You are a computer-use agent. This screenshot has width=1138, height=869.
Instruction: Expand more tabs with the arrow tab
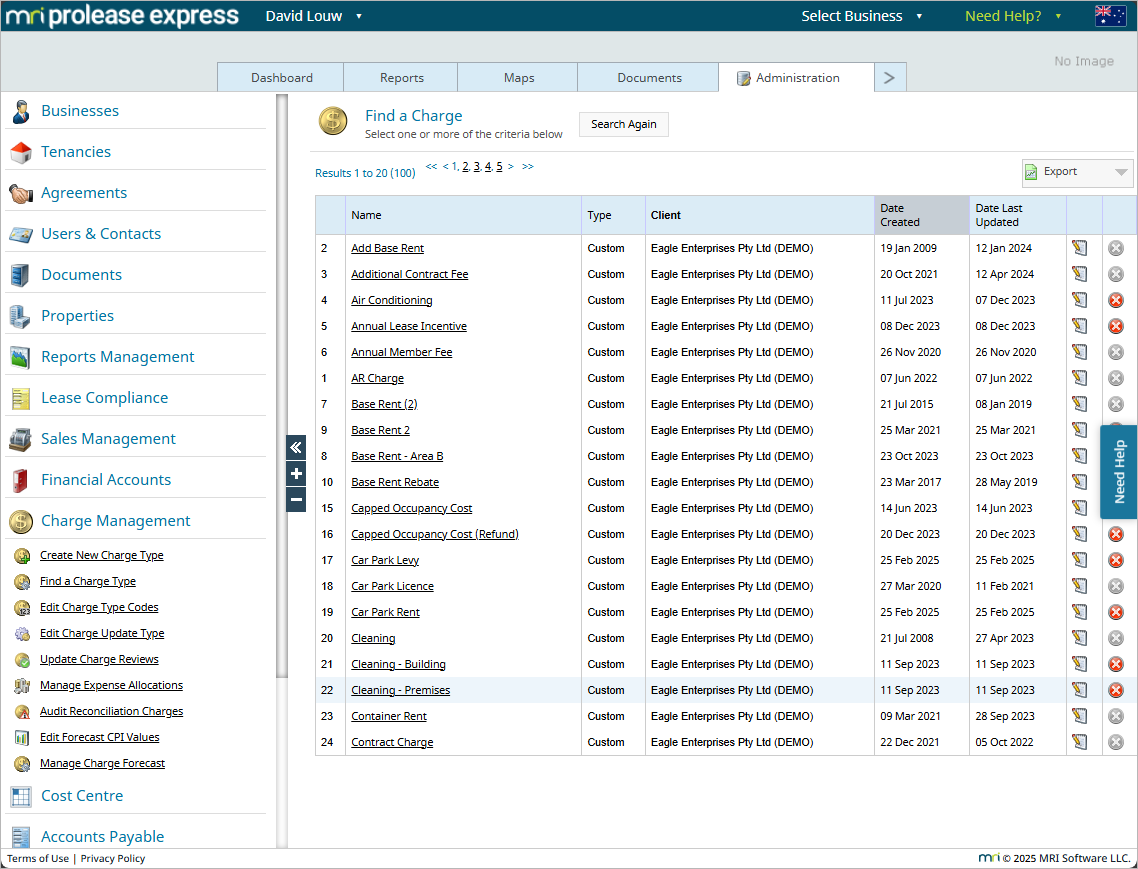[890, 78]
